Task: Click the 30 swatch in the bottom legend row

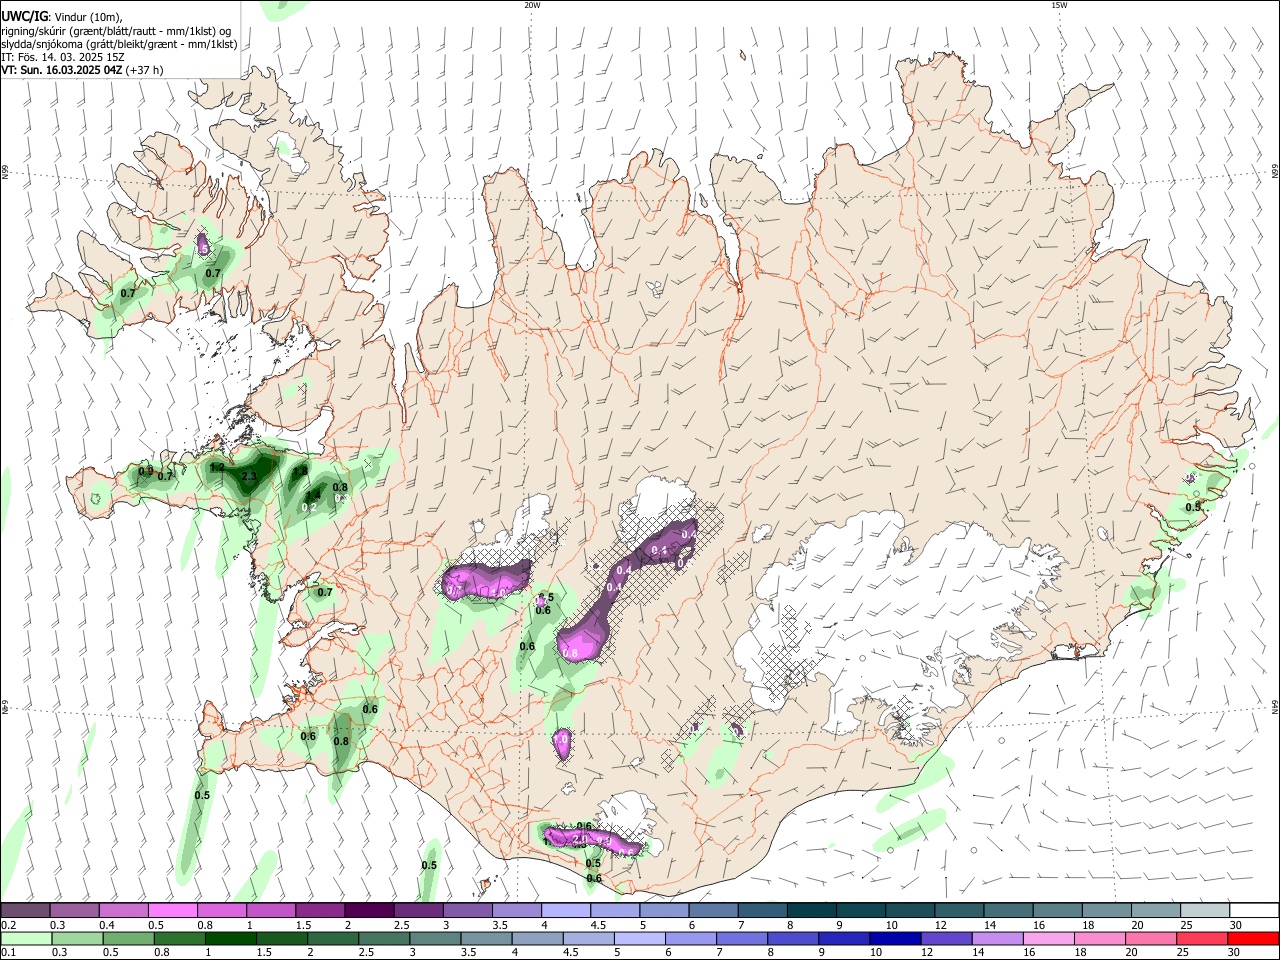Action: click(1252, 938)
